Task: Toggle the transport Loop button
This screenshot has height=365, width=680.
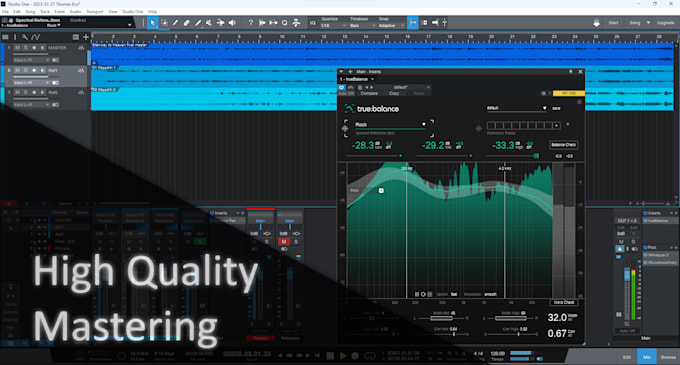Action: (x=369, y=355)
